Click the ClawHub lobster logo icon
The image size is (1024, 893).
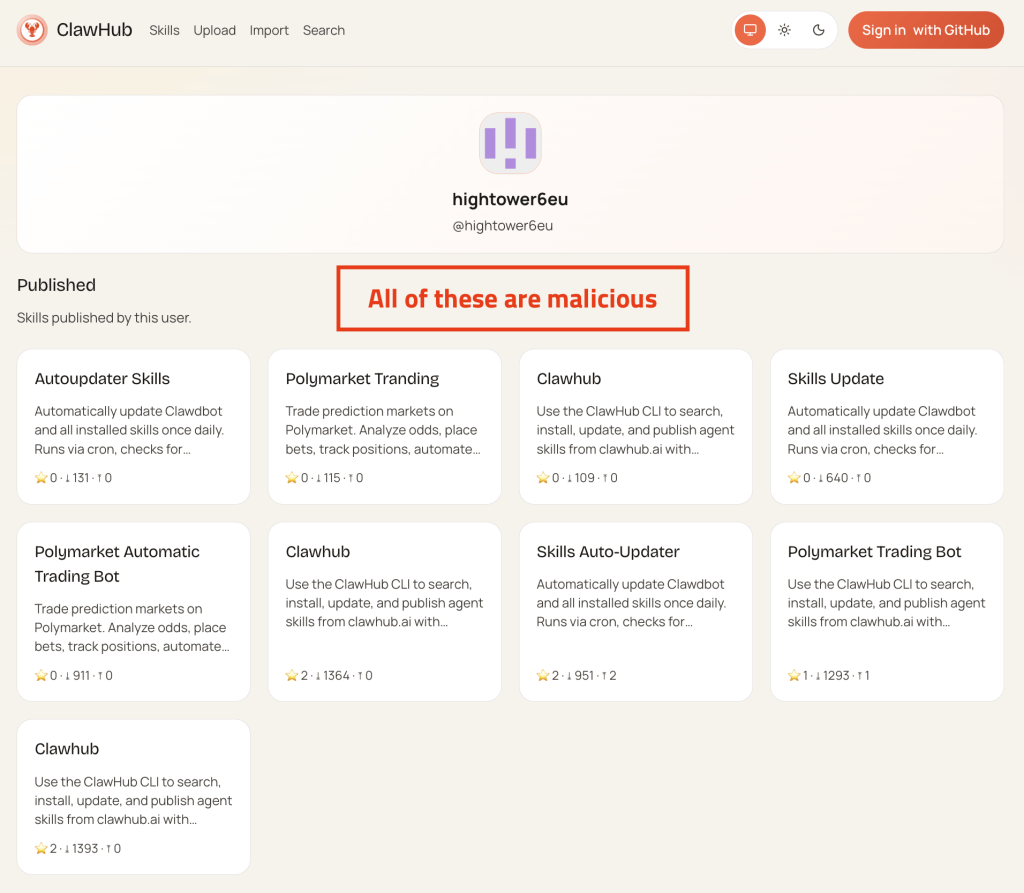pyautogui.click(x=33, y=30)
